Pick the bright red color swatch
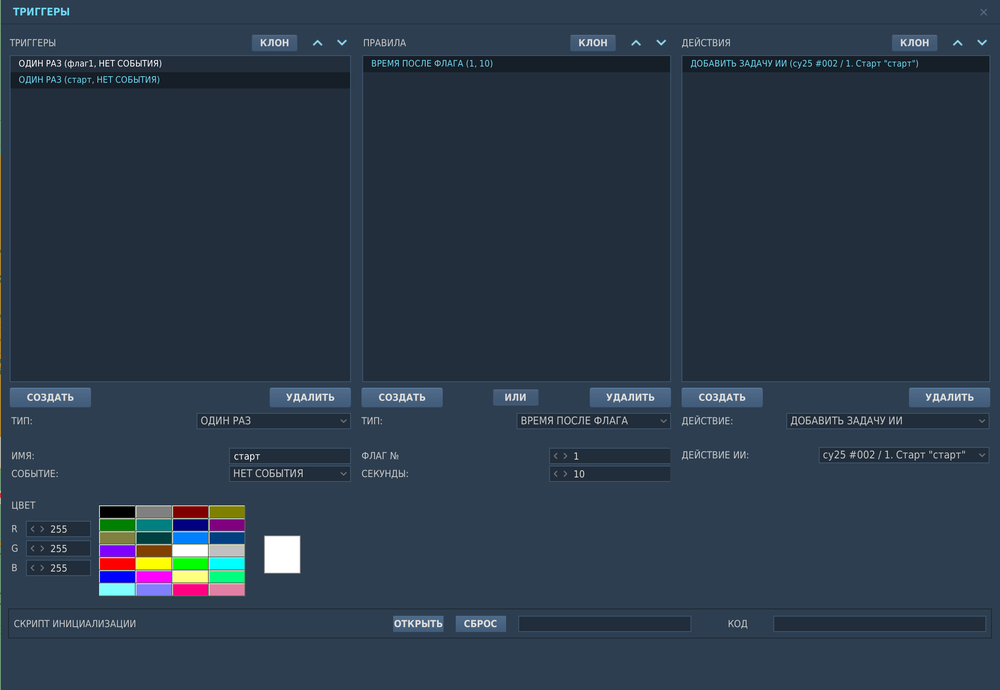 [117, 564]
